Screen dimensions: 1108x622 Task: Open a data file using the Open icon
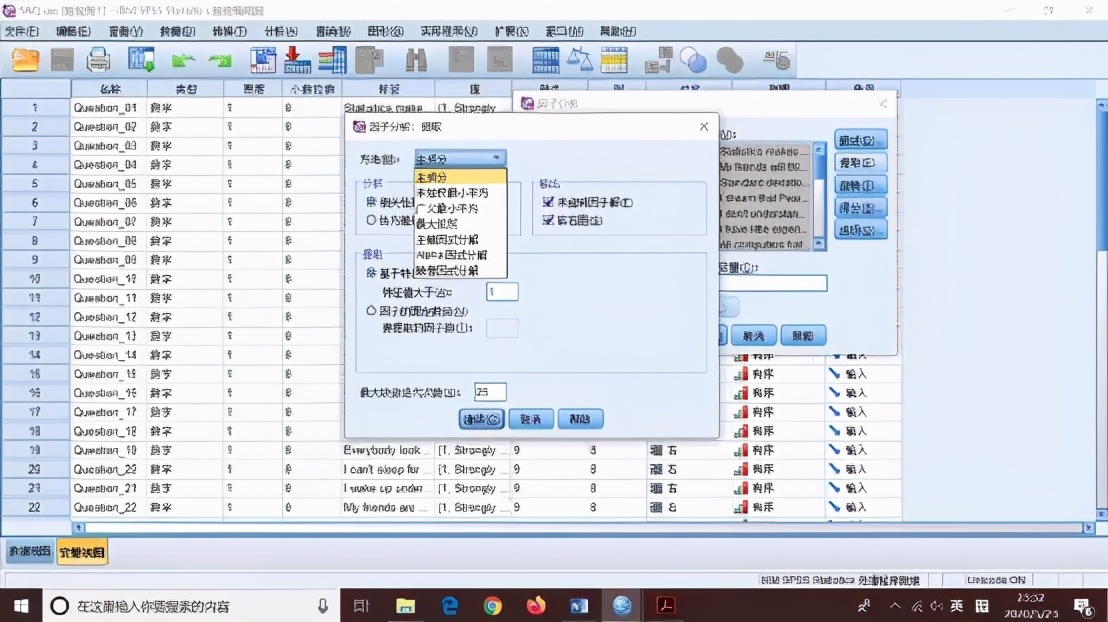25,61
